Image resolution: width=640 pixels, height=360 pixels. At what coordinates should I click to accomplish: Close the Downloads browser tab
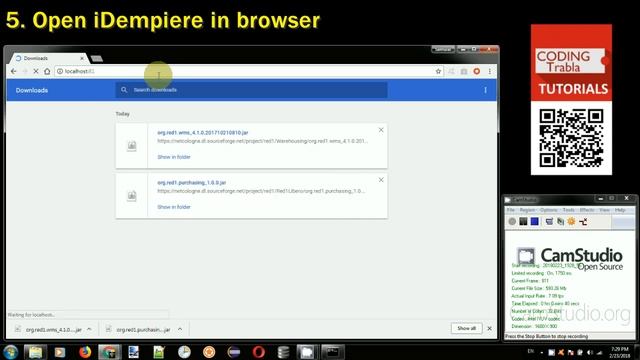point(82,58)
